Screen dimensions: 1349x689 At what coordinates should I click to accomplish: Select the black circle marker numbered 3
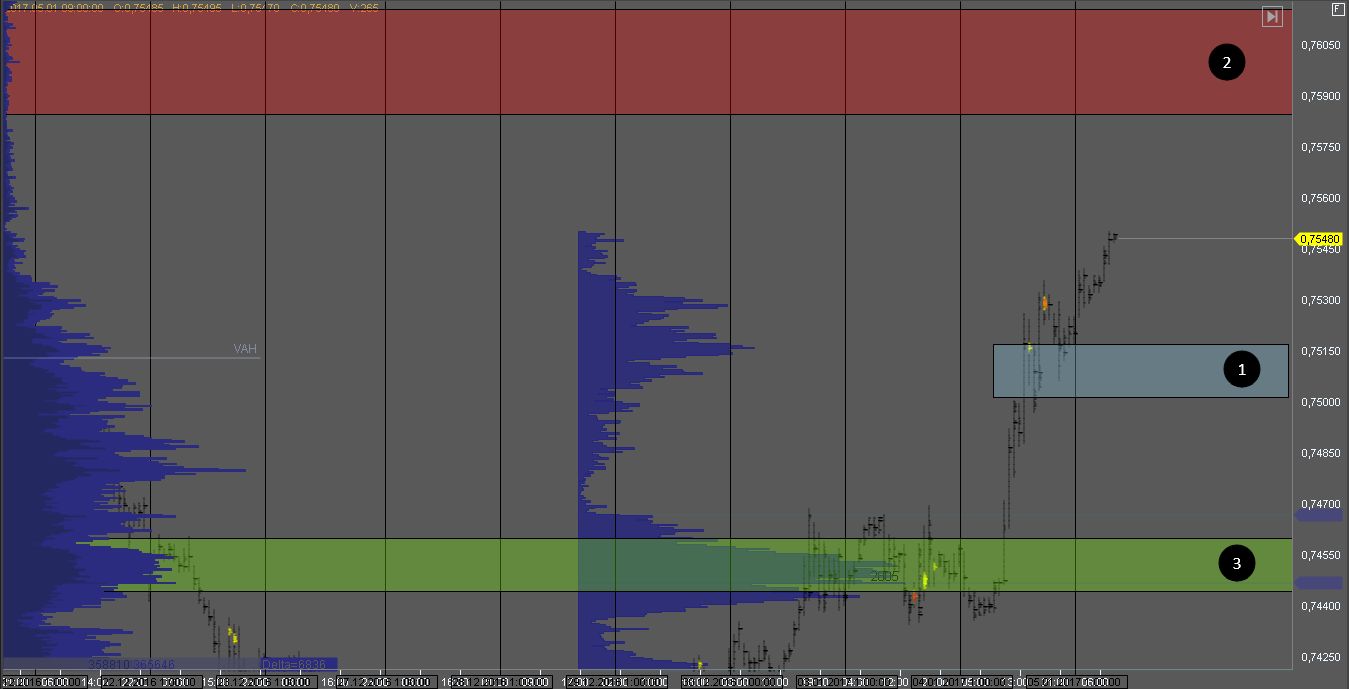pyautogui.click(x=1236, y=564)
